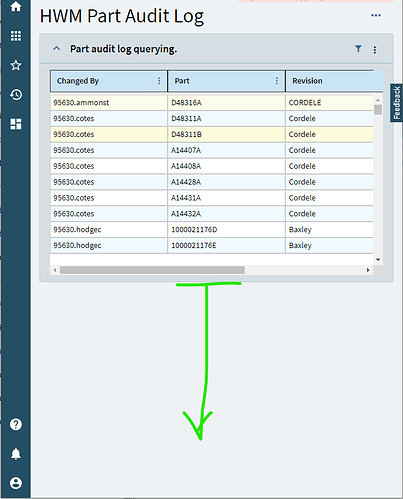
Task: Go to the Home icon in sidebar
Action: pos(16,6)
